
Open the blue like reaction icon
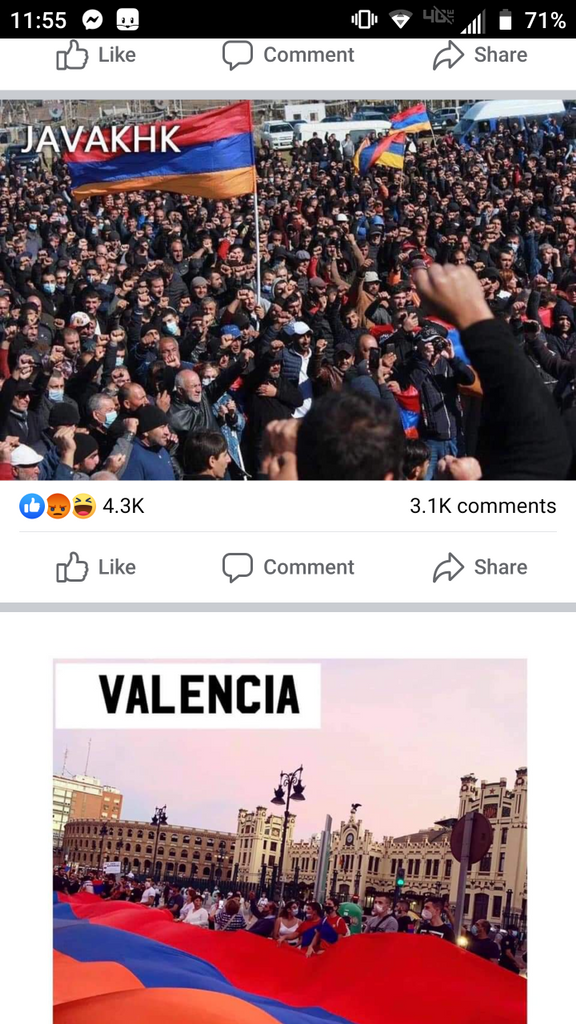[x=32, y=506]
